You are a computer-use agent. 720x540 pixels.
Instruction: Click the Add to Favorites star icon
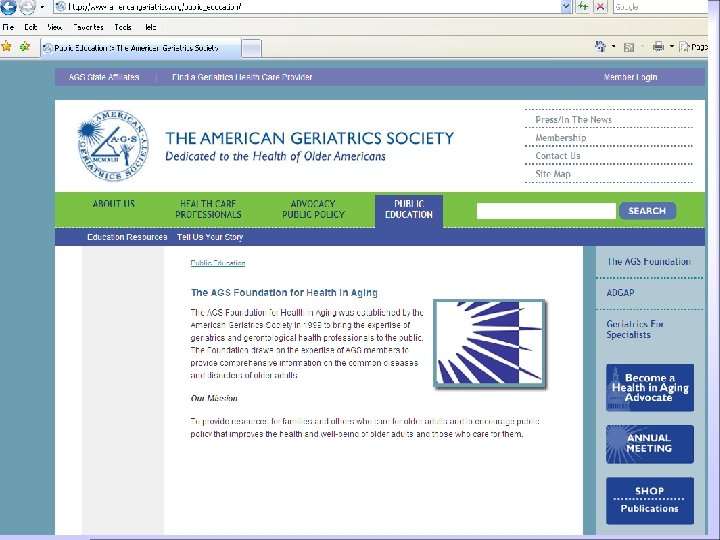[x=25, y=46]
